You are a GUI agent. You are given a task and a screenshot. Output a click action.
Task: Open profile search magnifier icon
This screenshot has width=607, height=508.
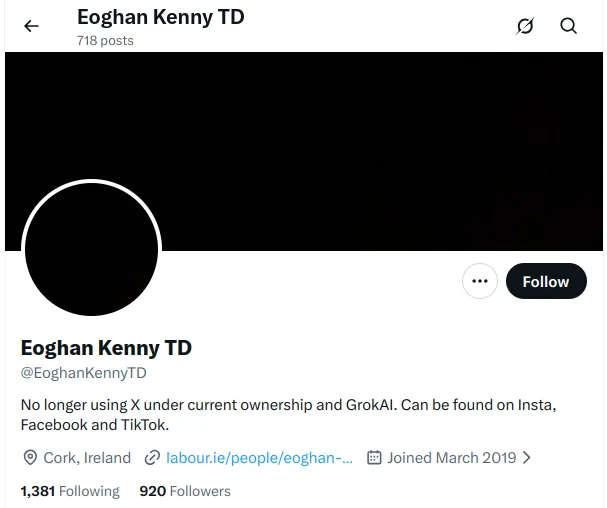click(569, 26)
